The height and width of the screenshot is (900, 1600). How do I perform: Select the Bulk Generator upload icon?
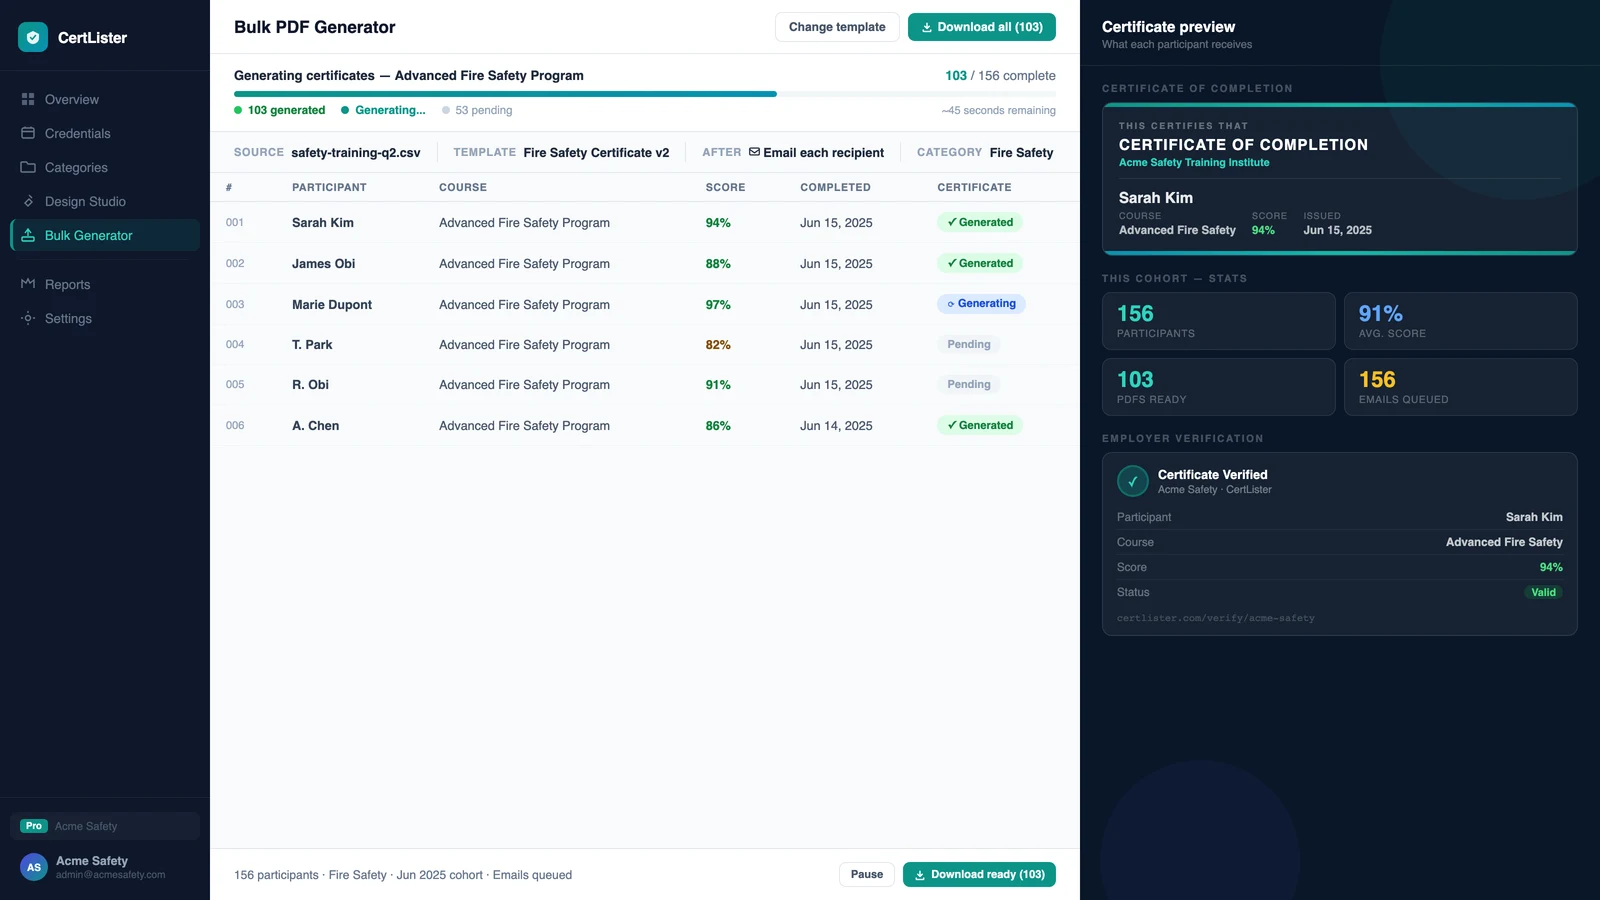point(28,235)
